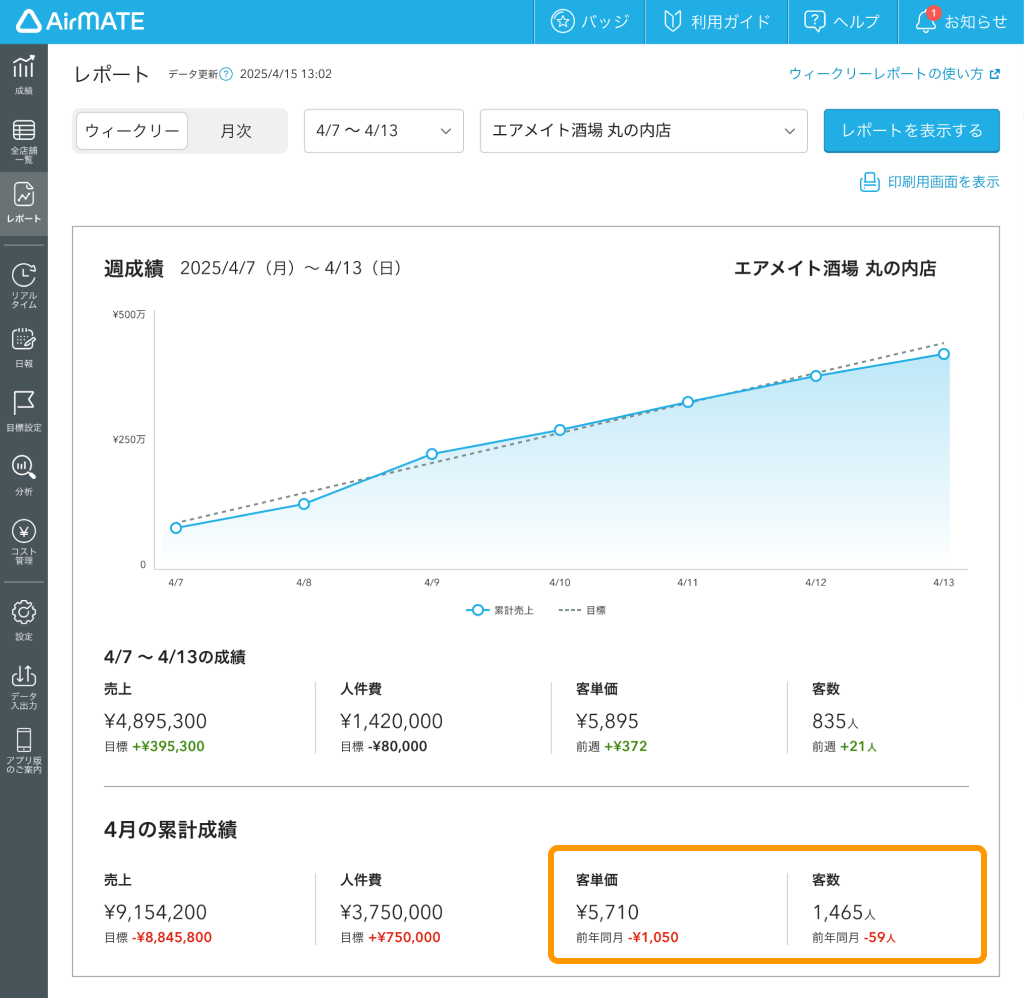1024x998 pixels.
Task: Click the weekly 客数 value 835人
Action: 835,721
